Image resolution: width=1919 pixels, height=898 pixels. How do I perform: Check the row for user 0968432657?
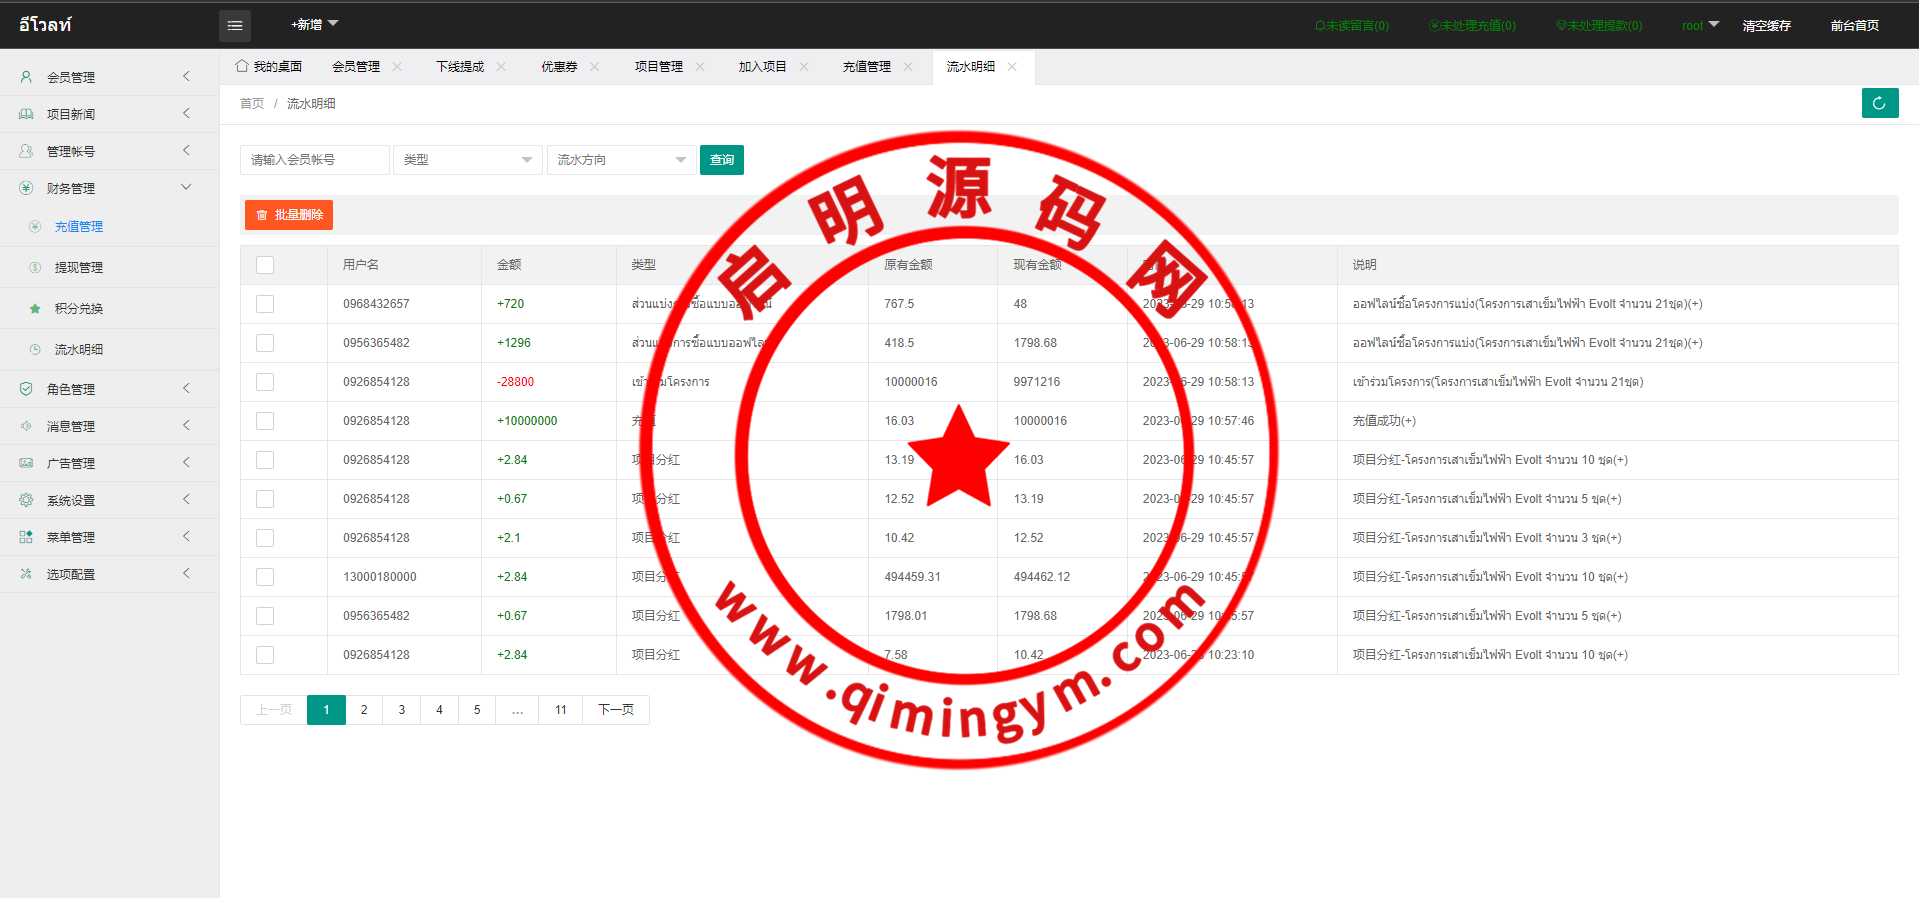point(265,304)
